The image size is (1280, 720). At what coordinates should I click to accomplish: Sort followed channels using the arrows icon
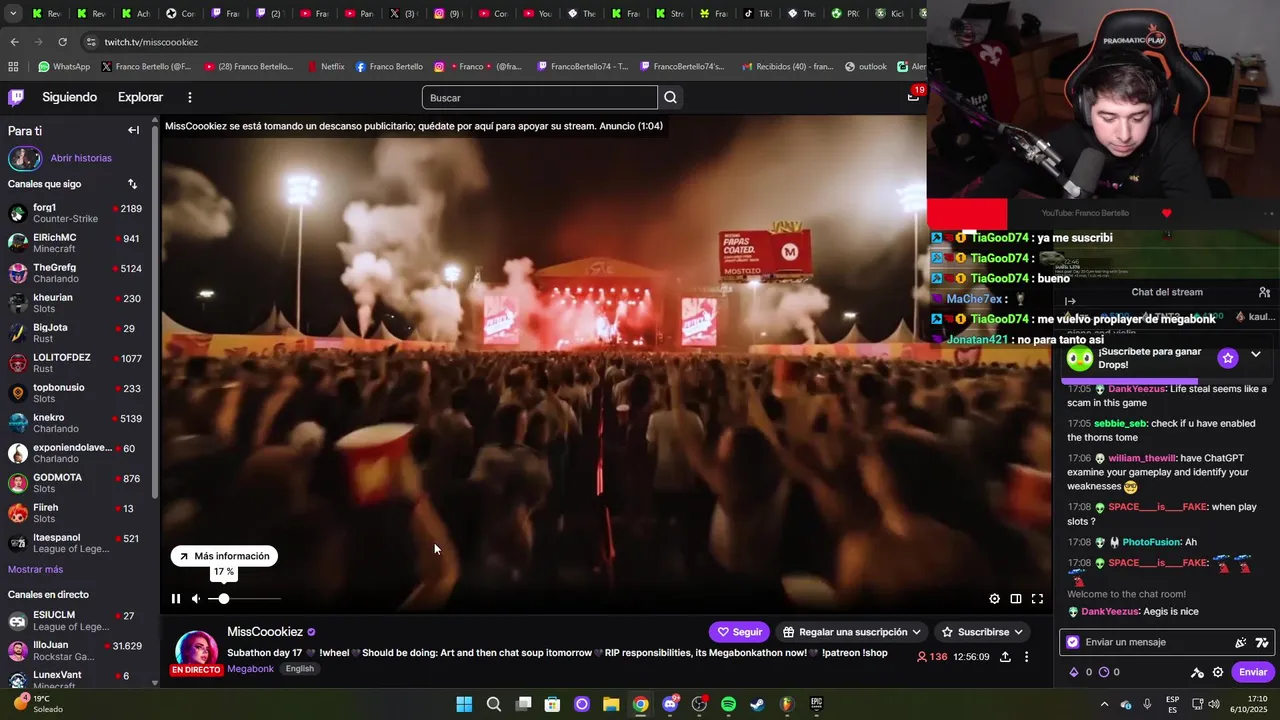132,184
